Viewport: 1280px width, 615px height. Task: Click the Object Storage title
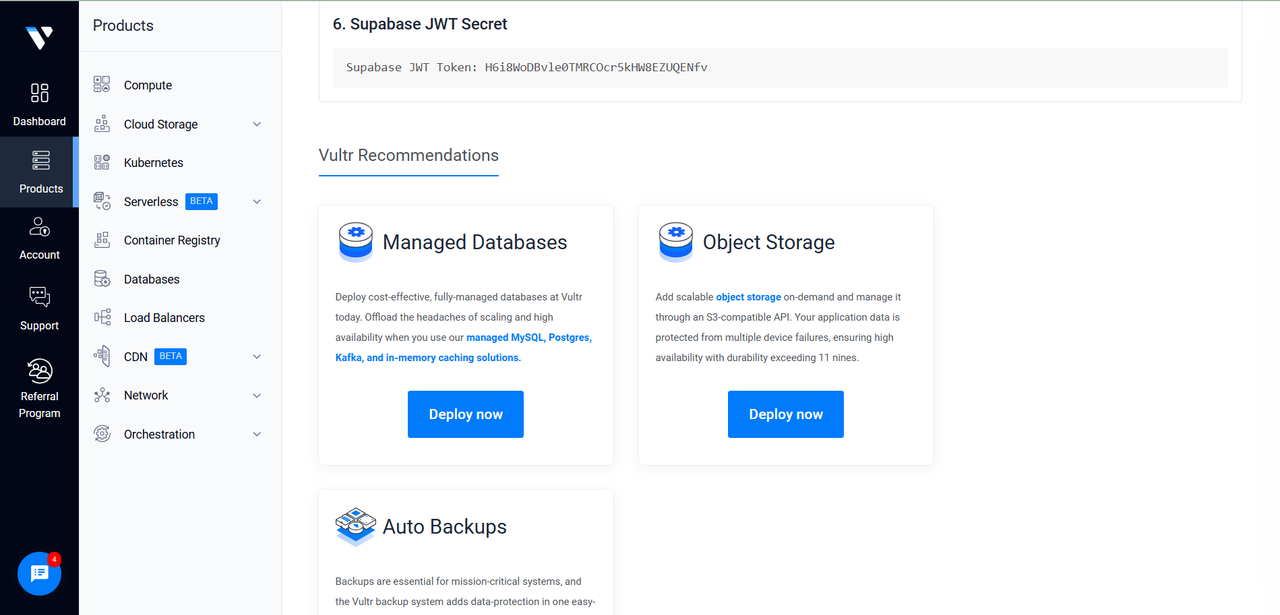pos(768,242)
